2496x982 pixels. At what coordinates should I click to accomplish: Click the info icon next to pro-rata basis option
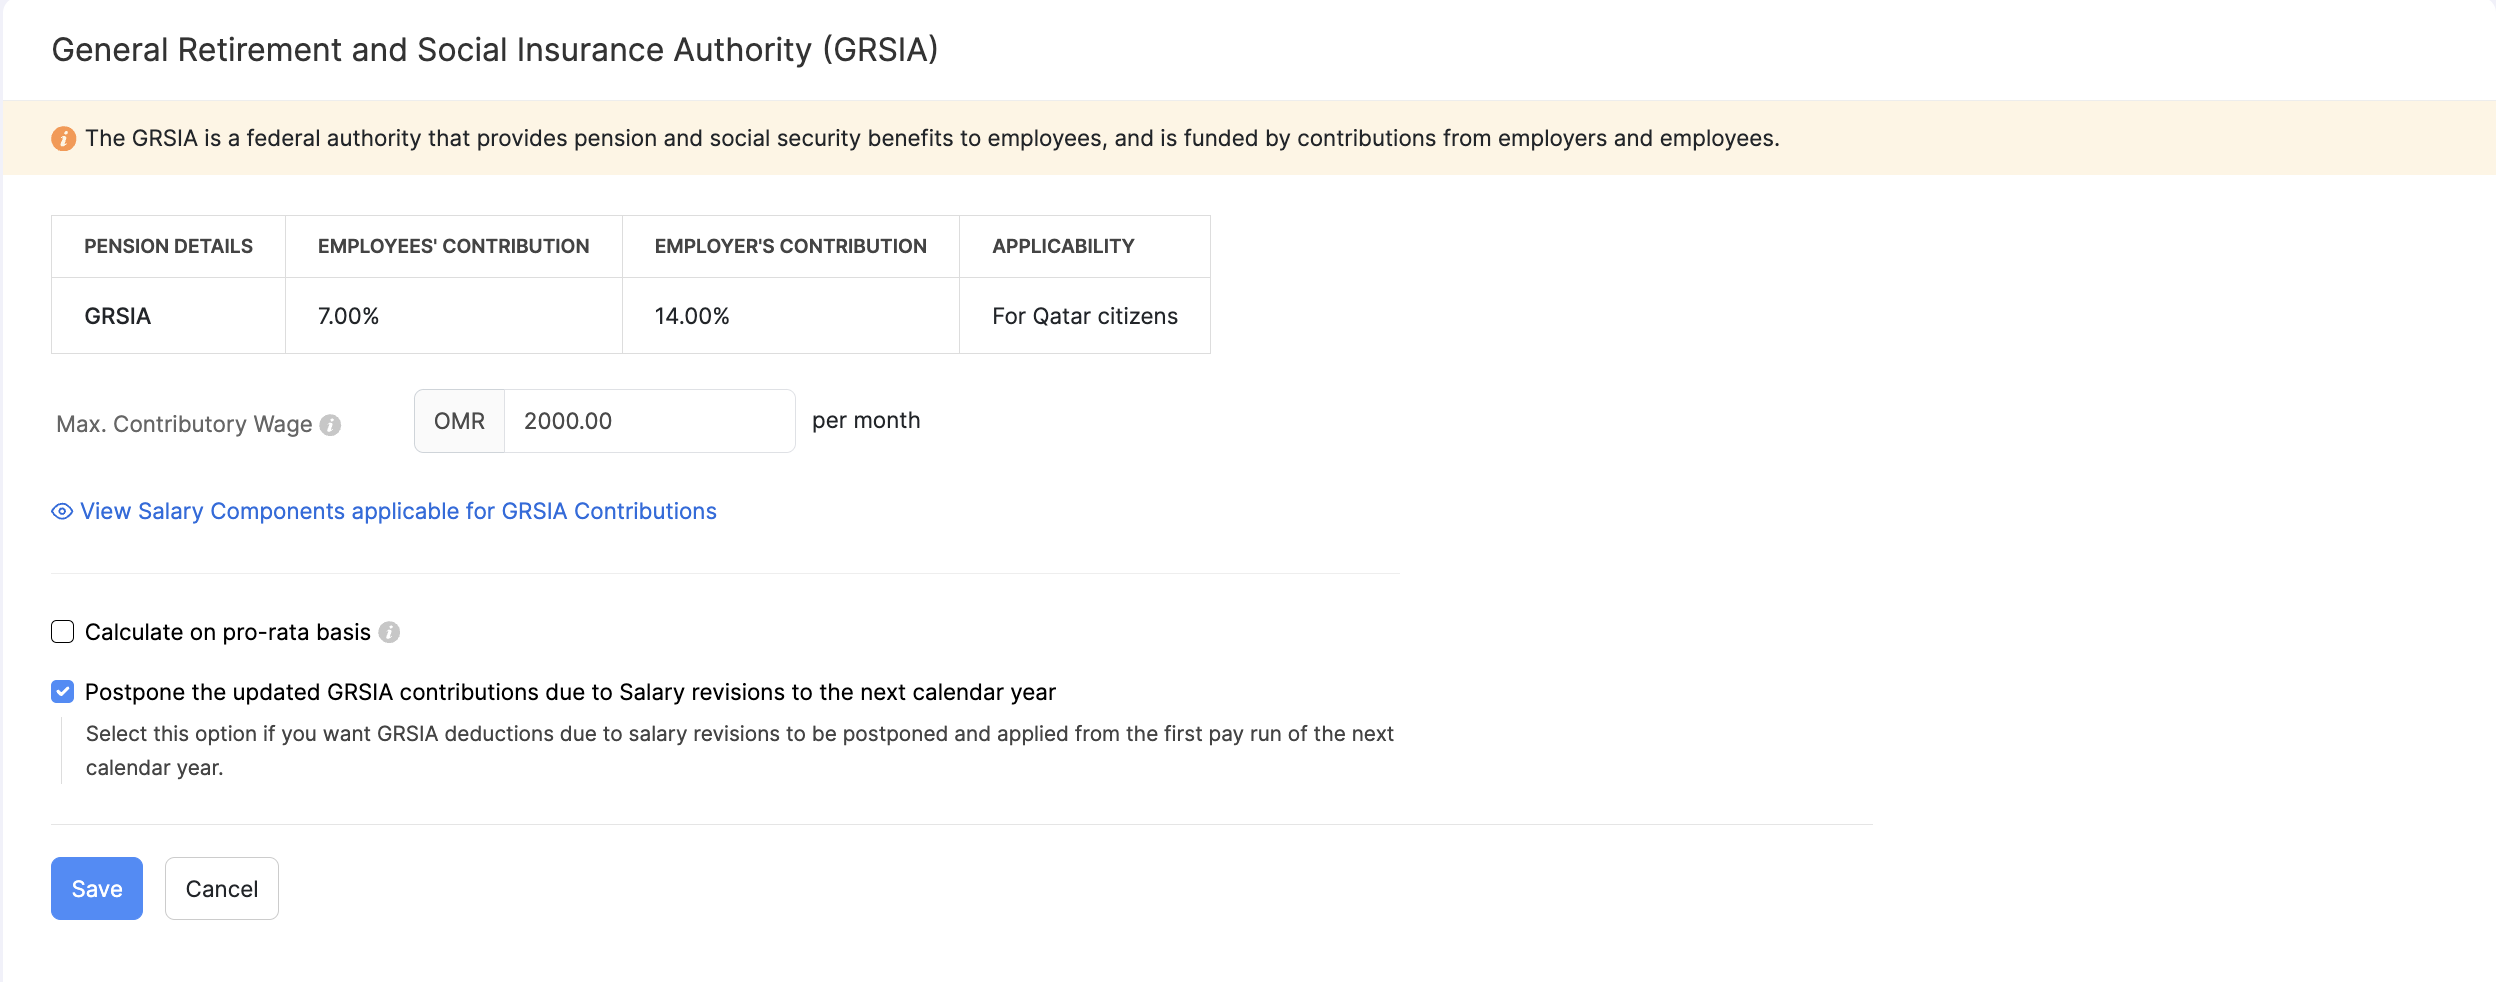click(x=390, y=632)
